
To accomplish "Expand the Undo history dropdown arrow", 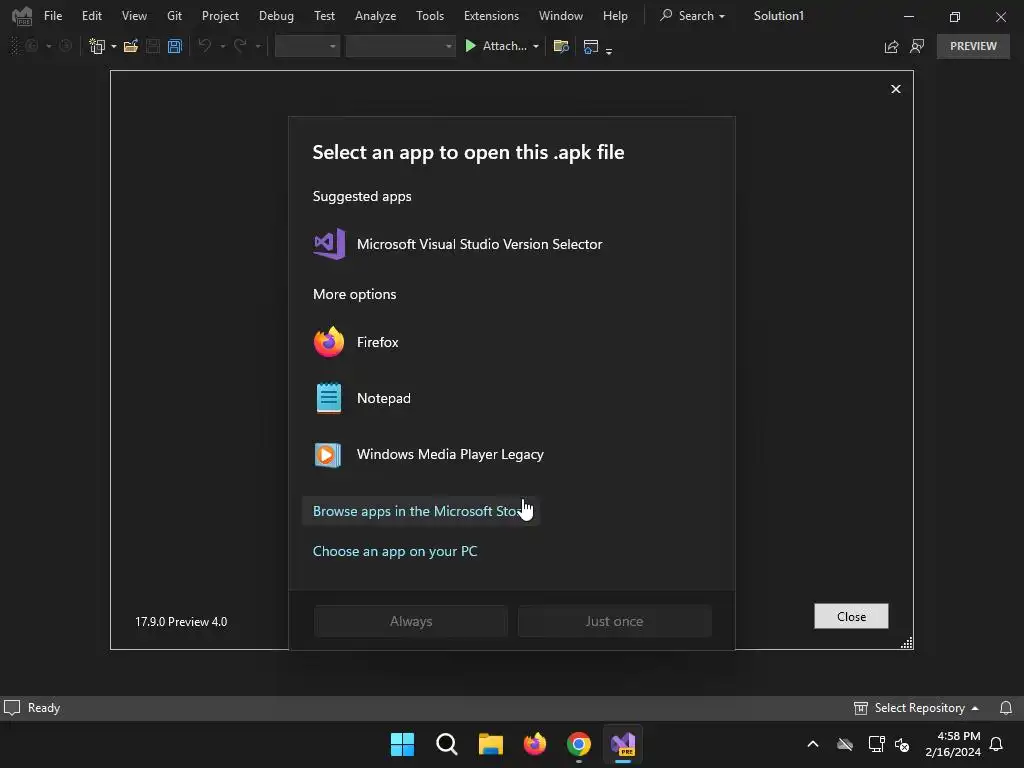I will (x=223, y=46).
